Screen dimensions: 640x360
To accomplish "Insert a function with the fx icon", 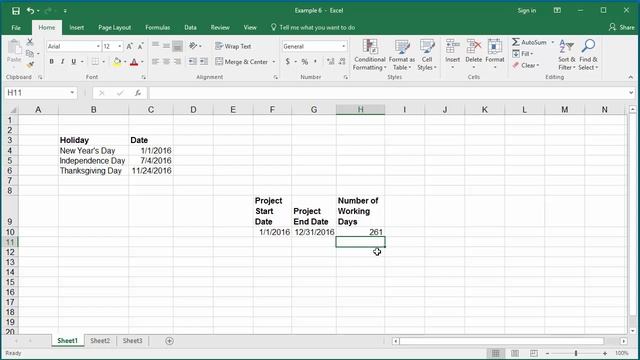I will point(138,93).
